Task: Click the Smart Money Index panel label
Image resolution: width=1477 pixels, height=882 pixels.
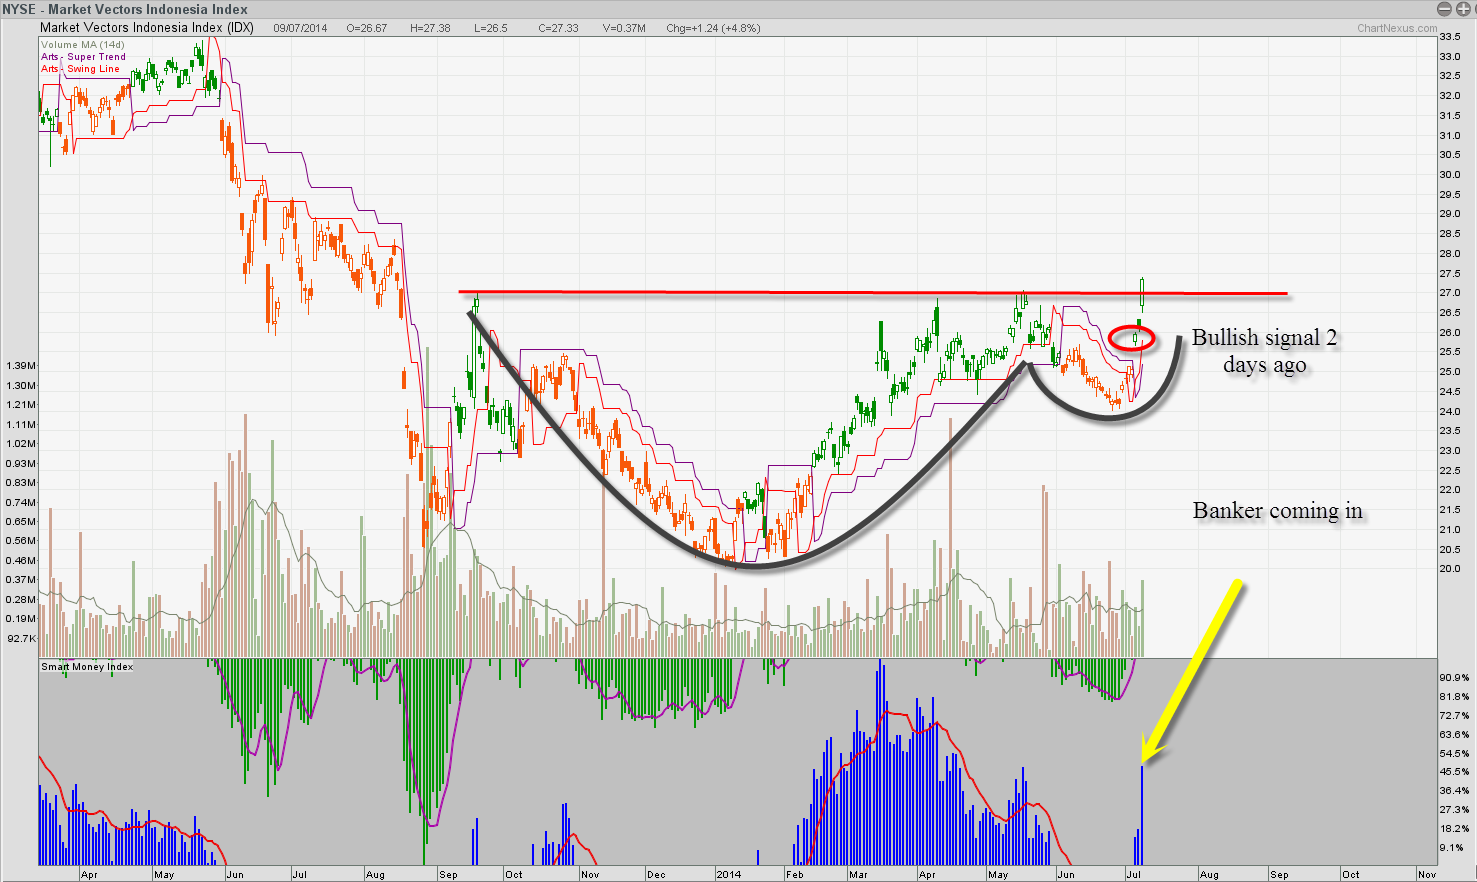Action: (87, 666)
